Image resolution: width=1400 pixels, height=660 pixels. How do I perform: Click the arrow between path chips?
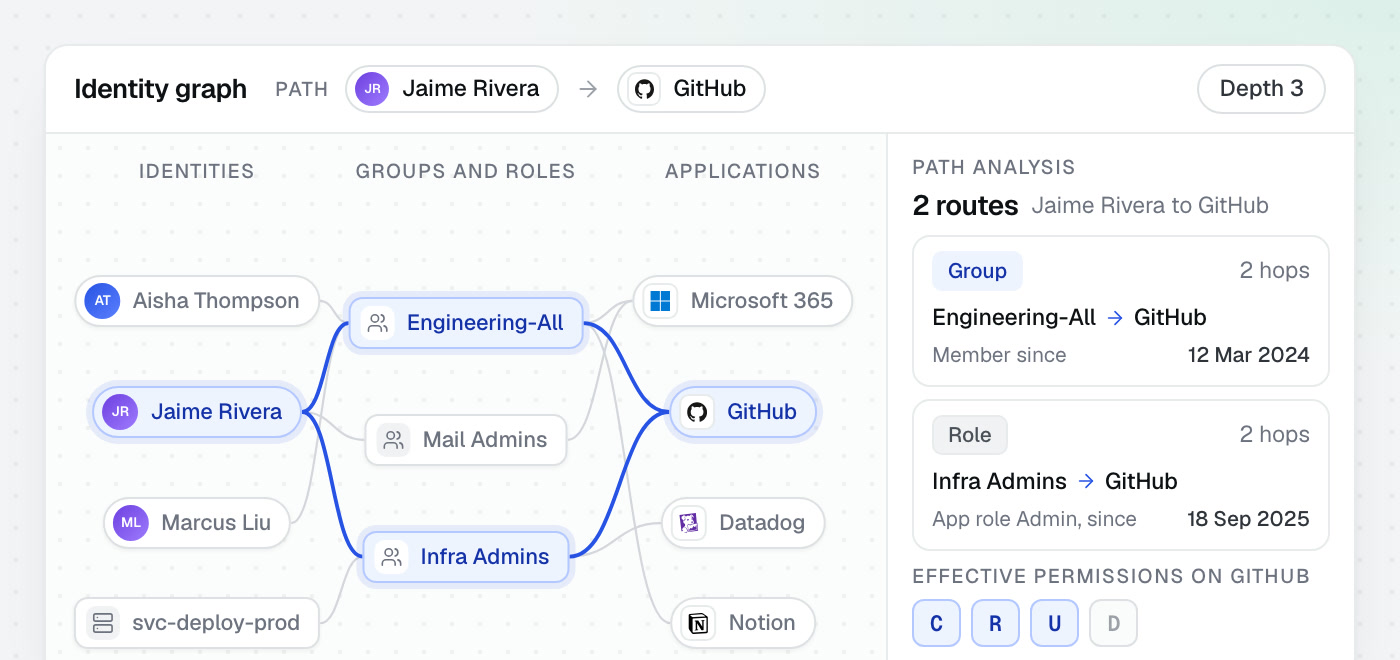tap(588, 89)
